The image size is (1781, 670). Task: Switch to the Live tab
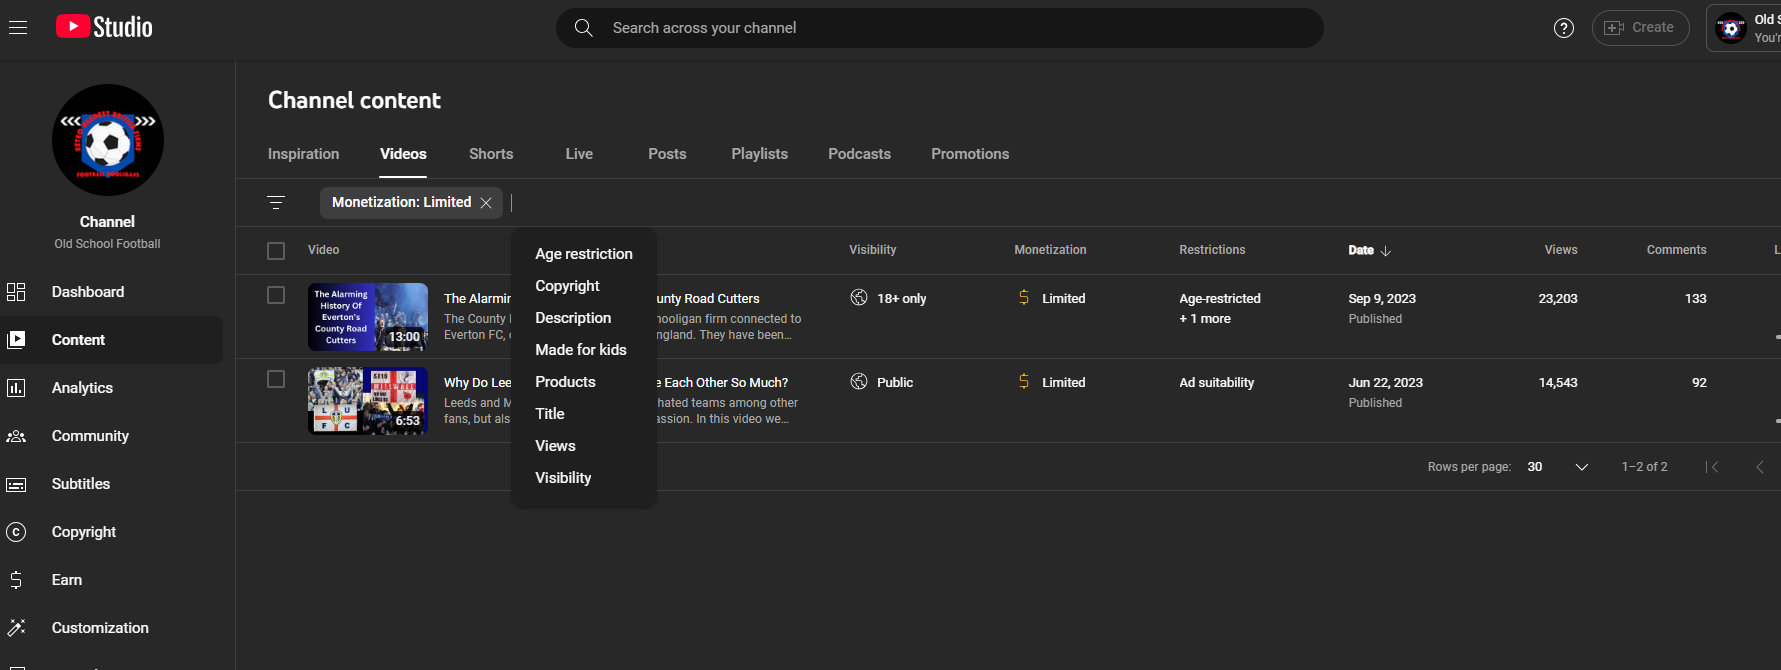(579, 154)
